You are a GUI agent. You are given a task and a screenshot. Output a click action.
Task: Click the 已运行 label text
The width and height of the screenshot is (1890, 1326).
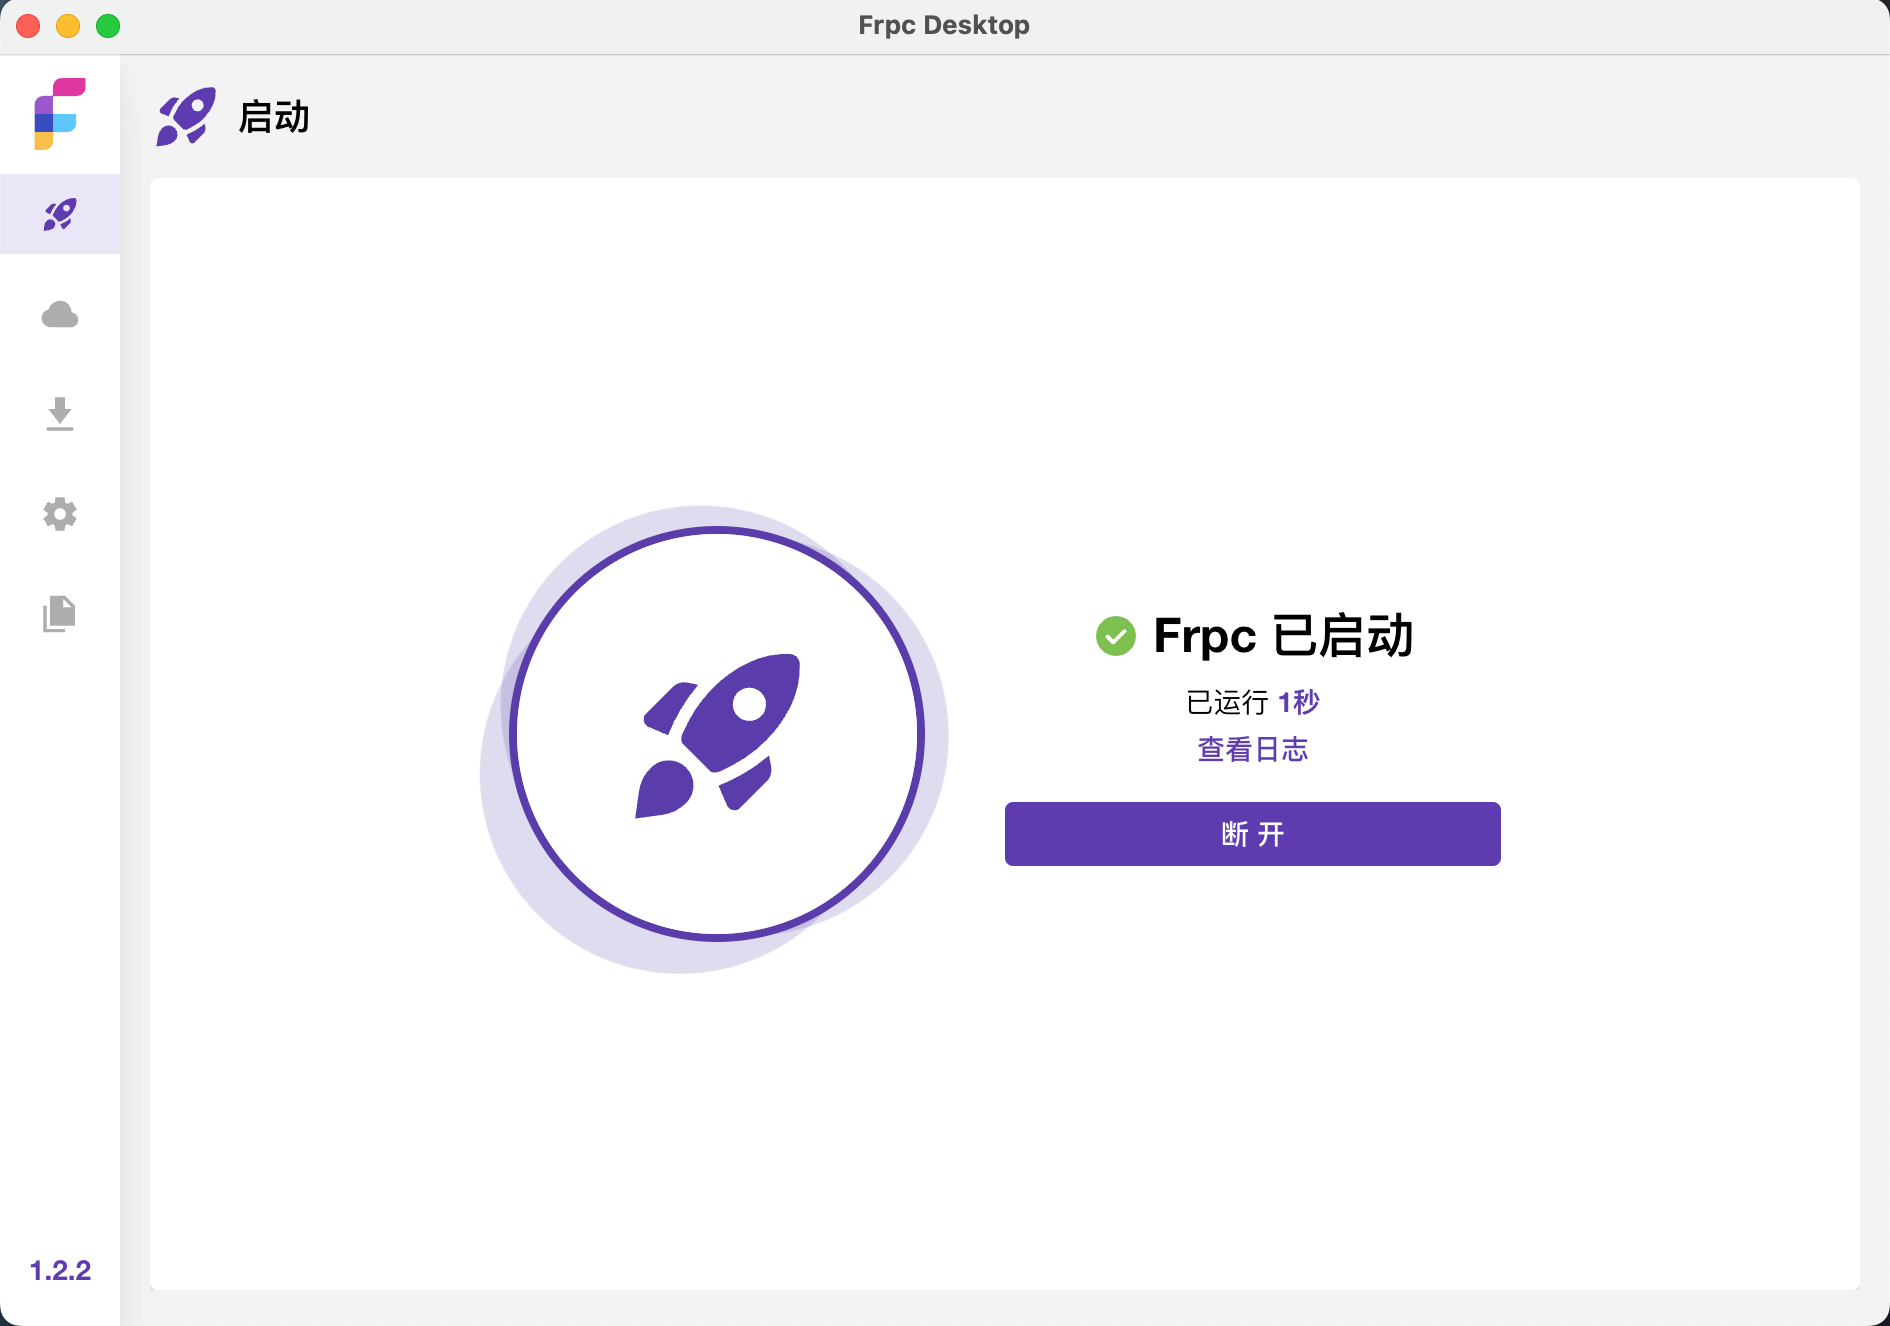point(1227,702)
